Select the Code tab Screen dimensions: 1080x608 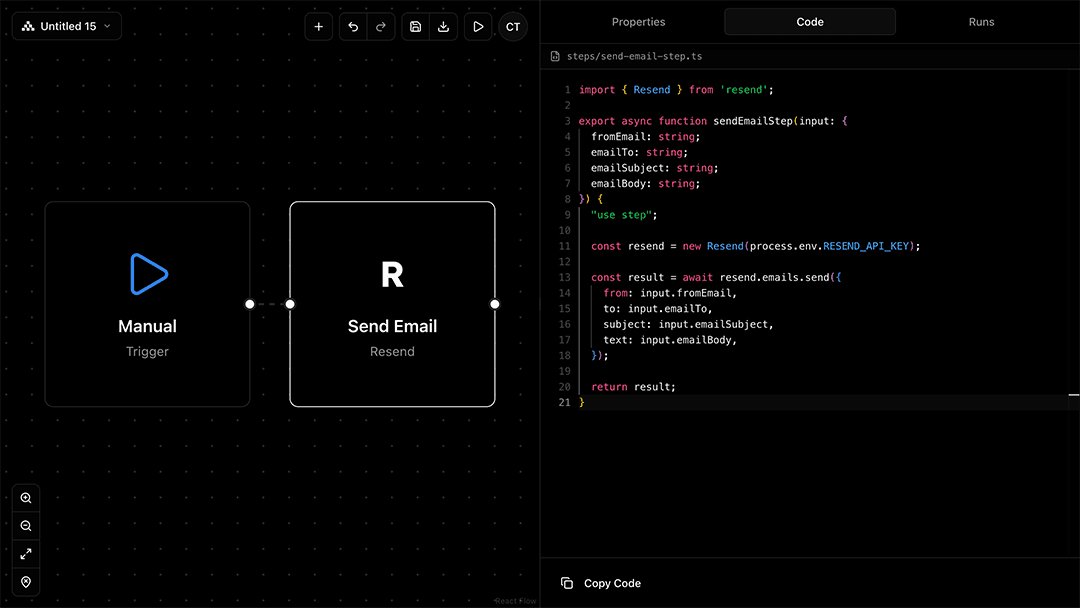pos(810,22)
